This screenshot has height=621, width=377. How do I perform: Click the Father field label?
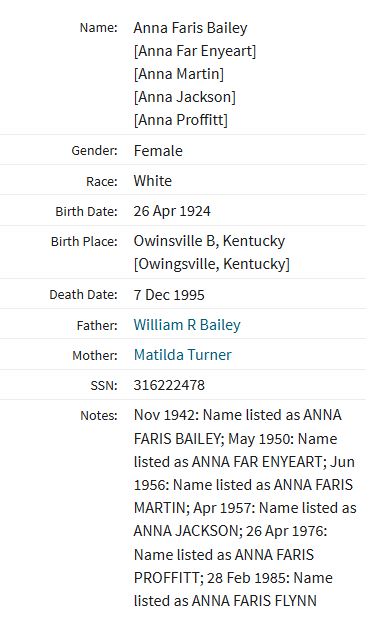pyautogui.click(x=97, y=326)
